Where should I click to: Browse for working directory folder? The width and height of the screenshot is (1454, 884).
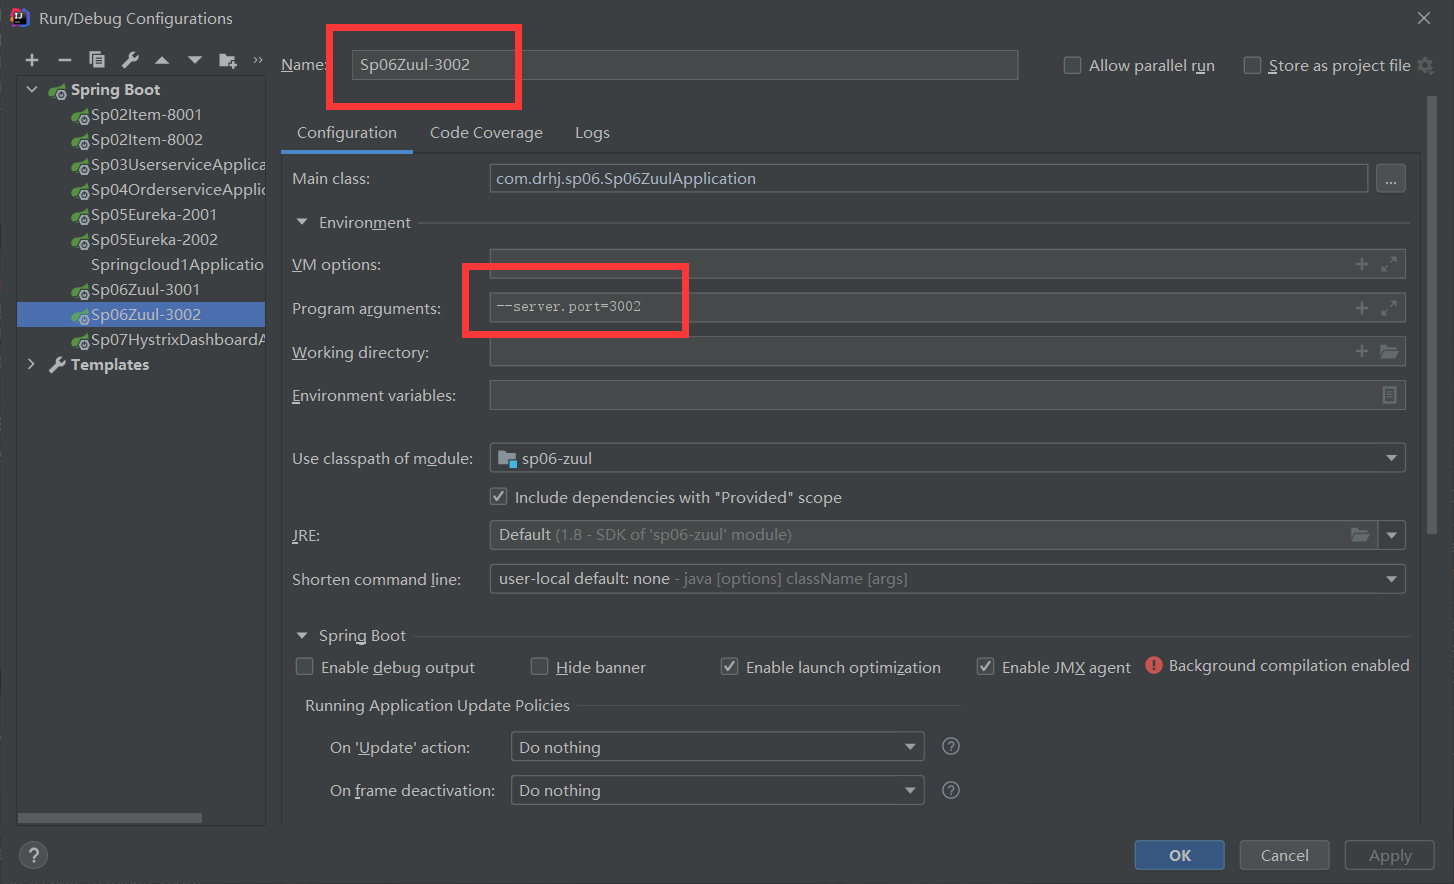(x=1389, y=351)
